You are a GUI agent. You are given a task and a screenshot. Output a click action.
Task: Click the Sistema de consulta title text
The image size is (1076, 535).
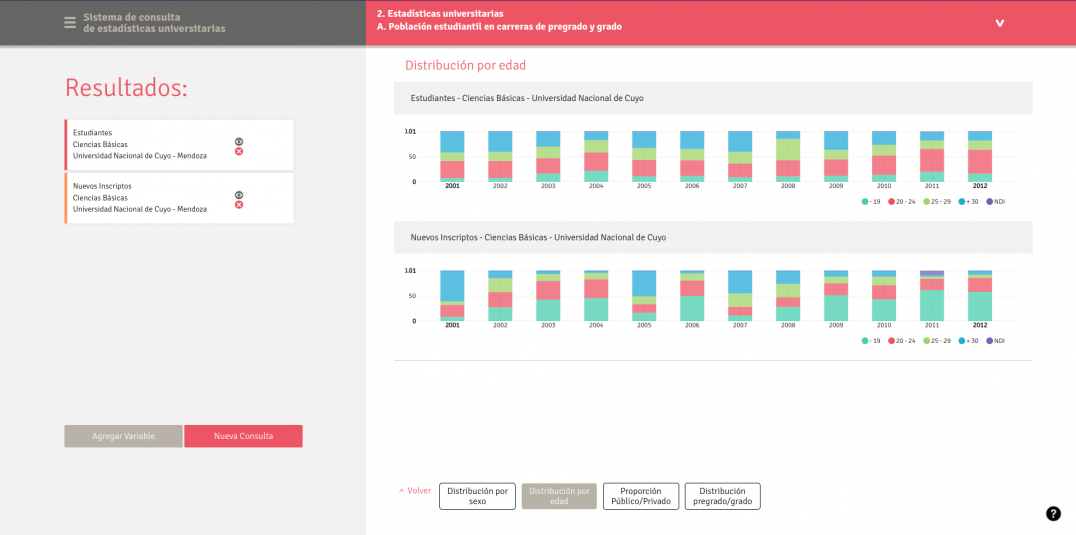click(154, 23)
